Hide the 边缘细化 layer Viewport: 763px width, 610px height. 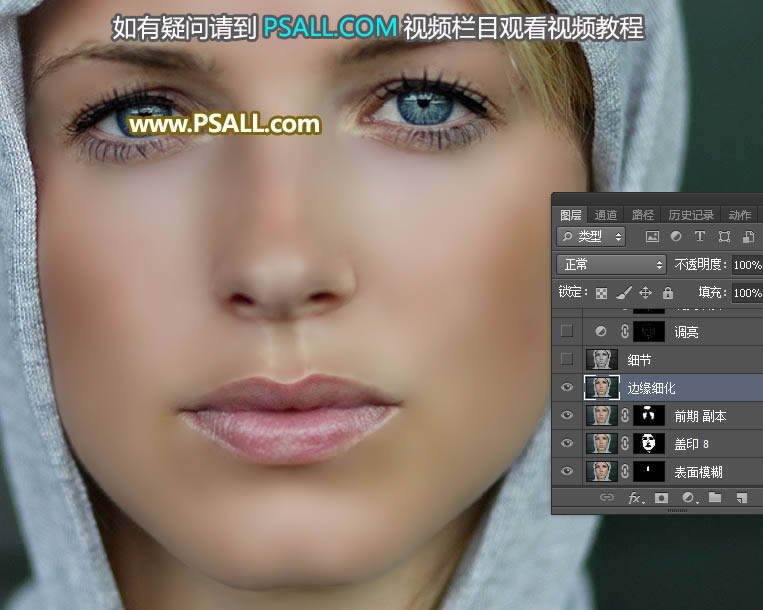tap(567, 387)
